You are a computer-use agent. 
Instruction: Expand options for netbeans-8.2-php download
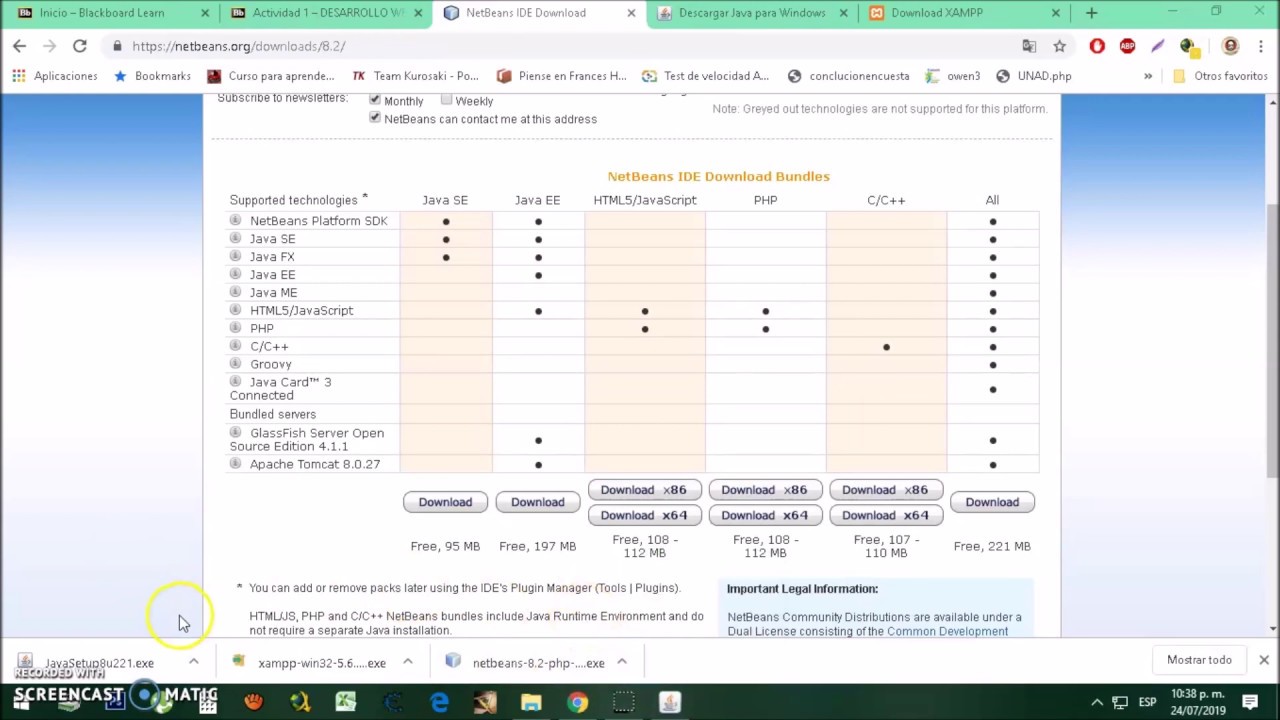[622, 662]
